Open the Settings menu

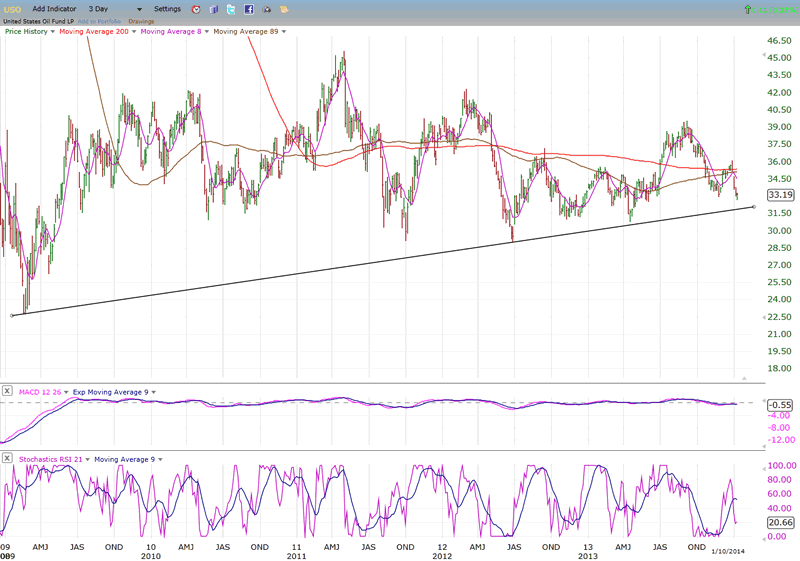tap(167, 9)
